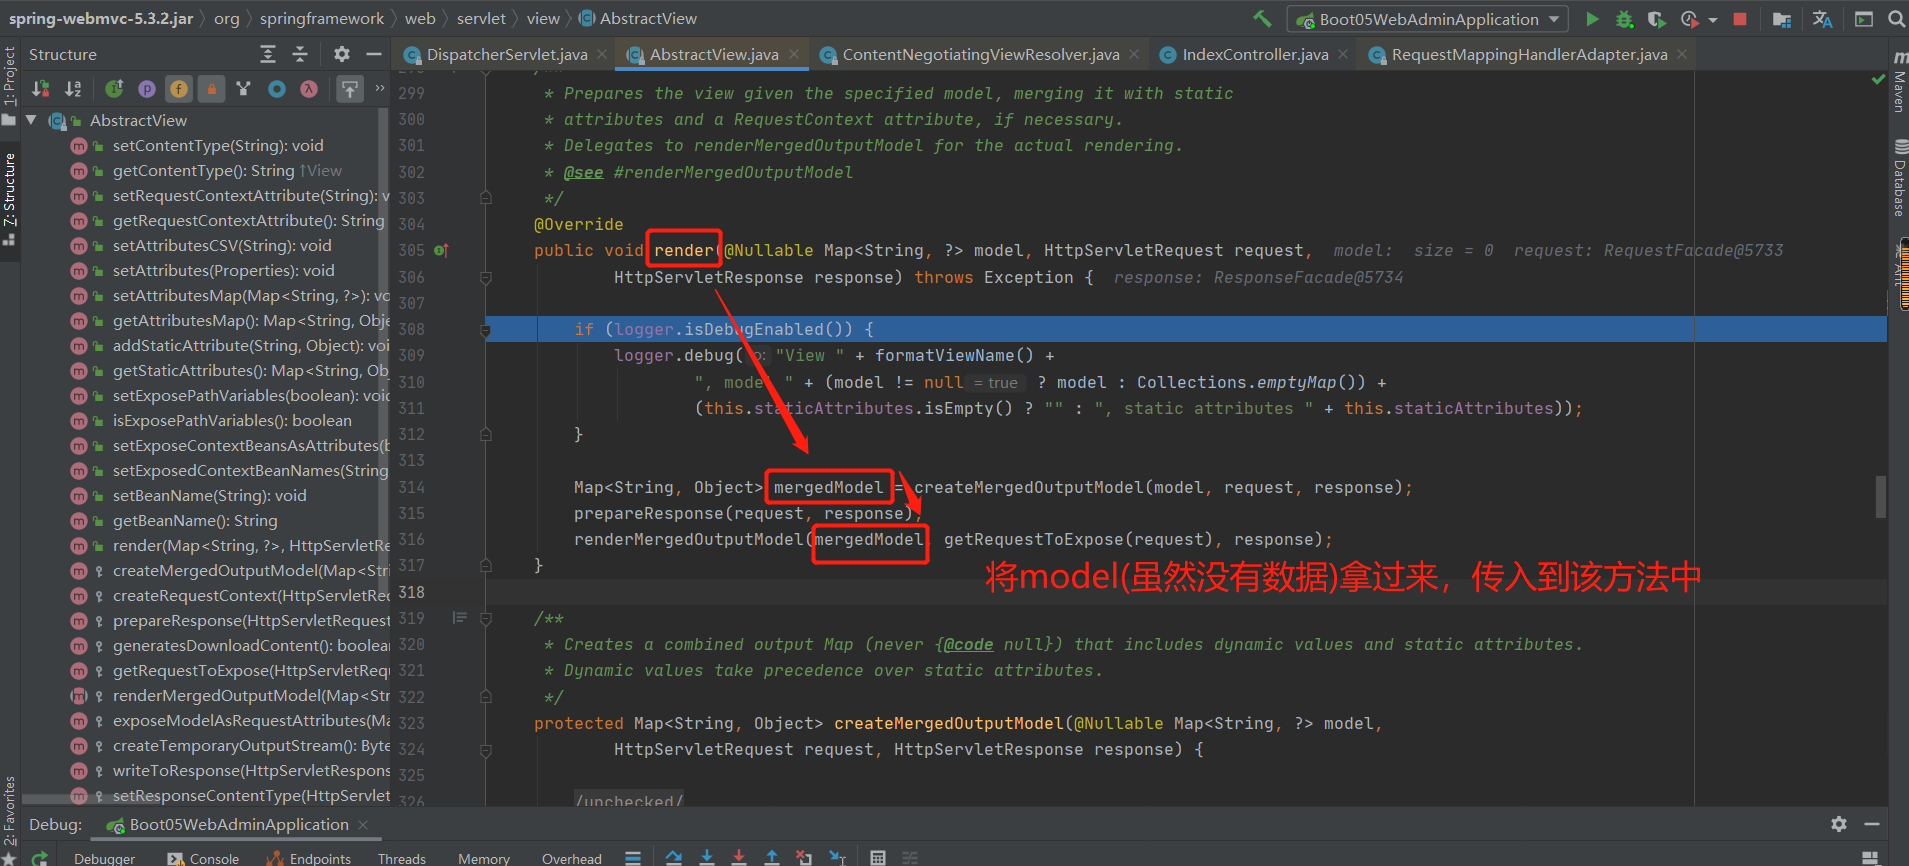
Task: Click springframework breadcrumb in navigation bar
Action: (x=322, y=18)
